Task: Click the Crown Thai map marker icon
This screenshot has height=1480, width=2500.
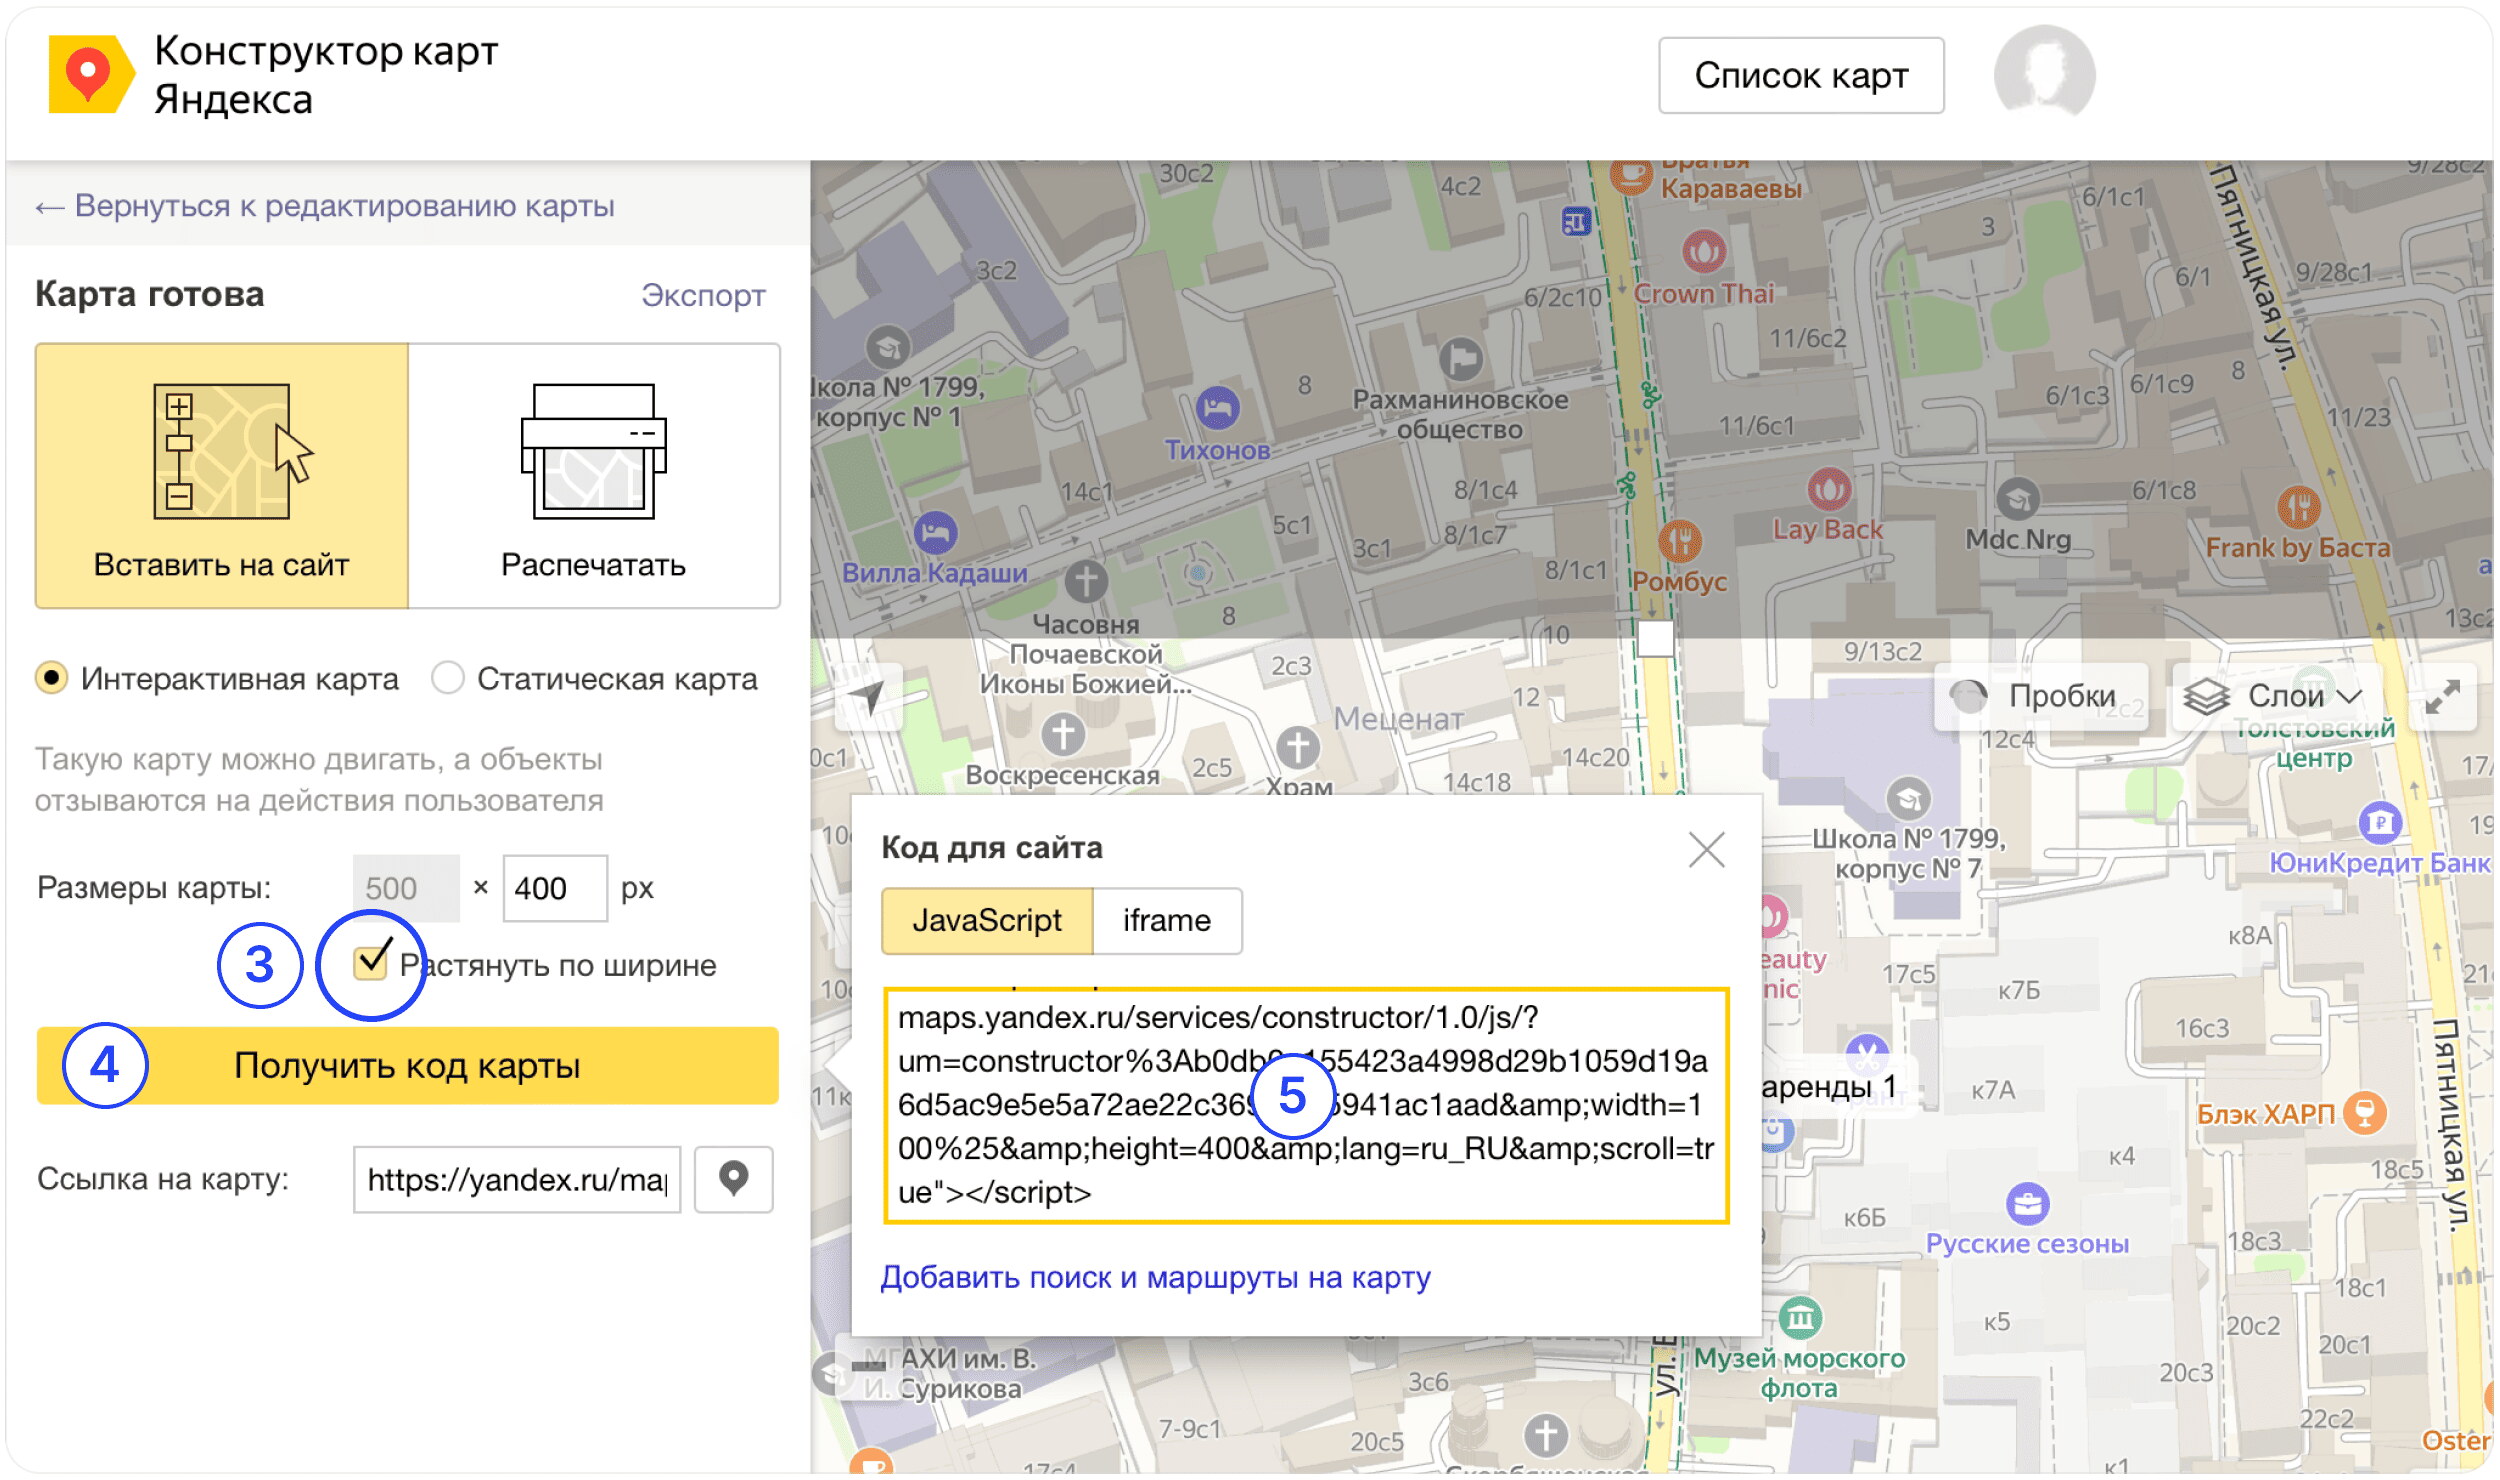Action: [1703, 251]
